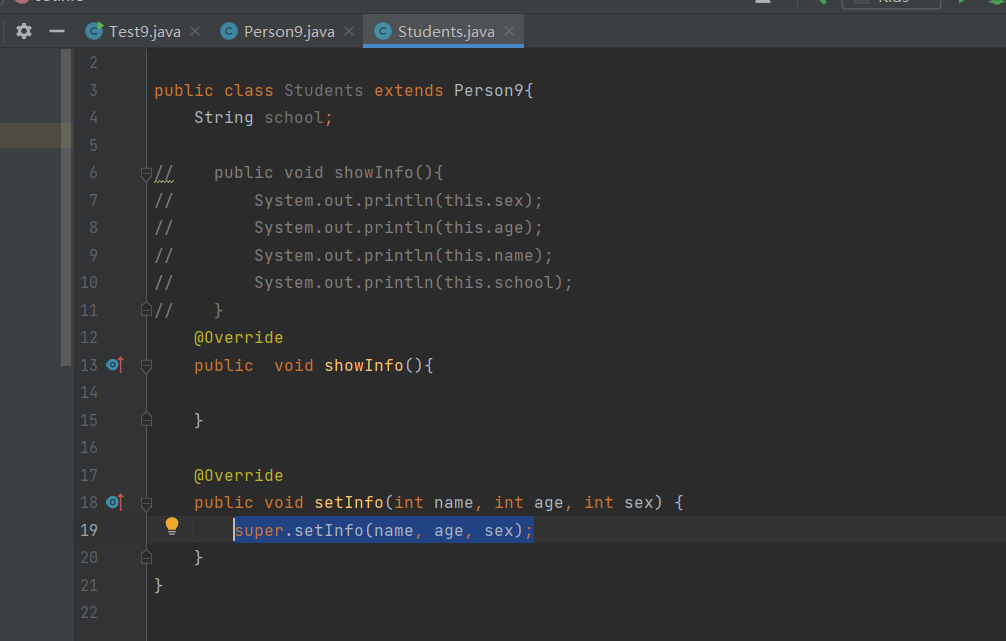Click showInfo method name on line 13
This screenshot has height=641, width=1006.
tap(364, 365)
